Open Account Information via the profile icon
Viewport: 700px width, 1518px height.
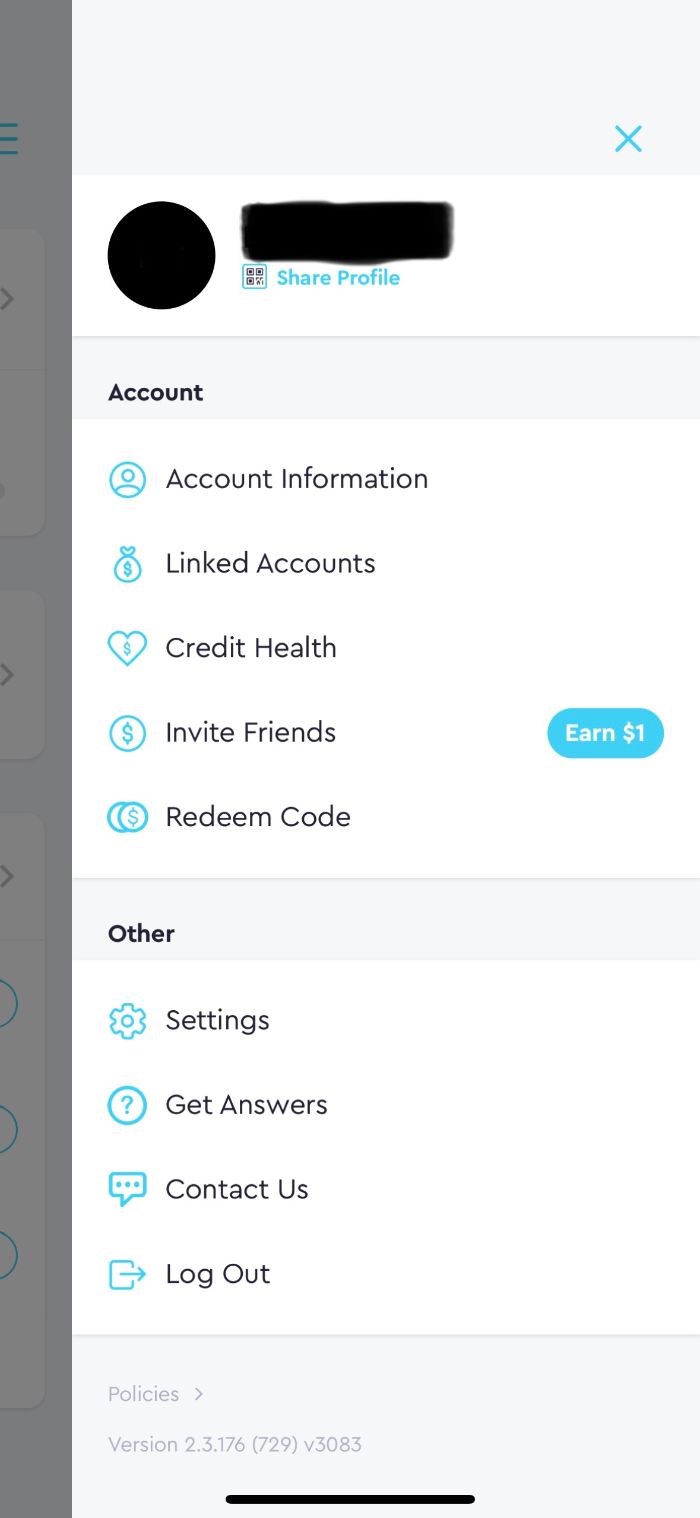127,479
